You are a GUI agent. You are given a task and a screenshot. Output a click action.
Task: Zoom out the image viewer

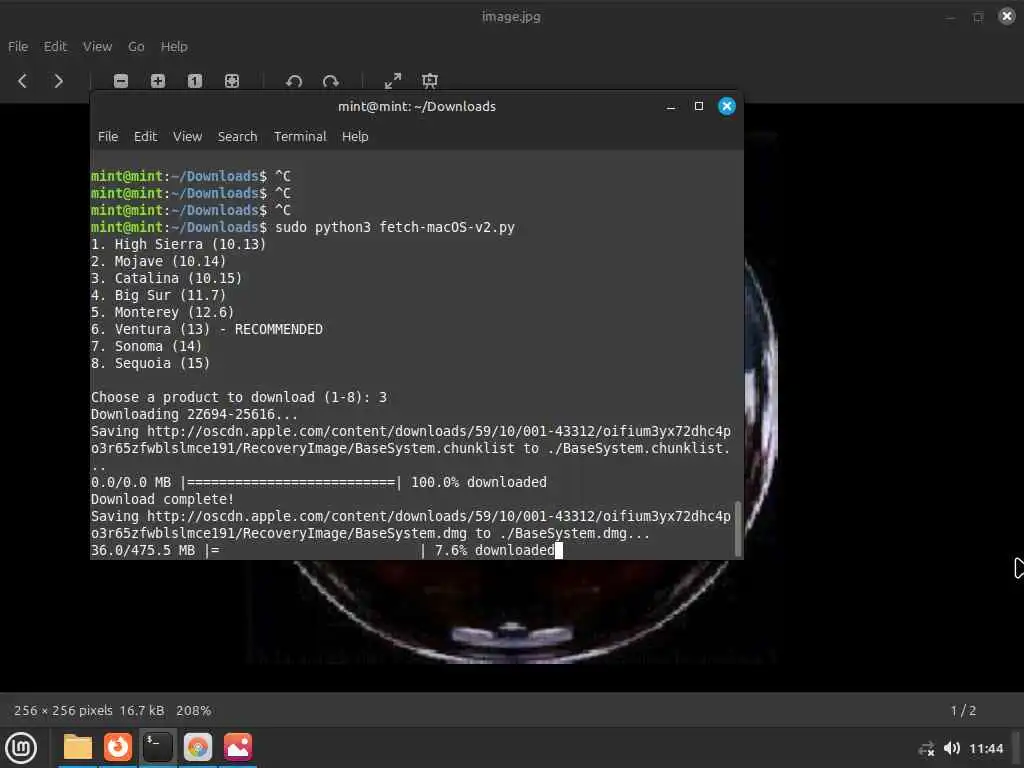121,81
